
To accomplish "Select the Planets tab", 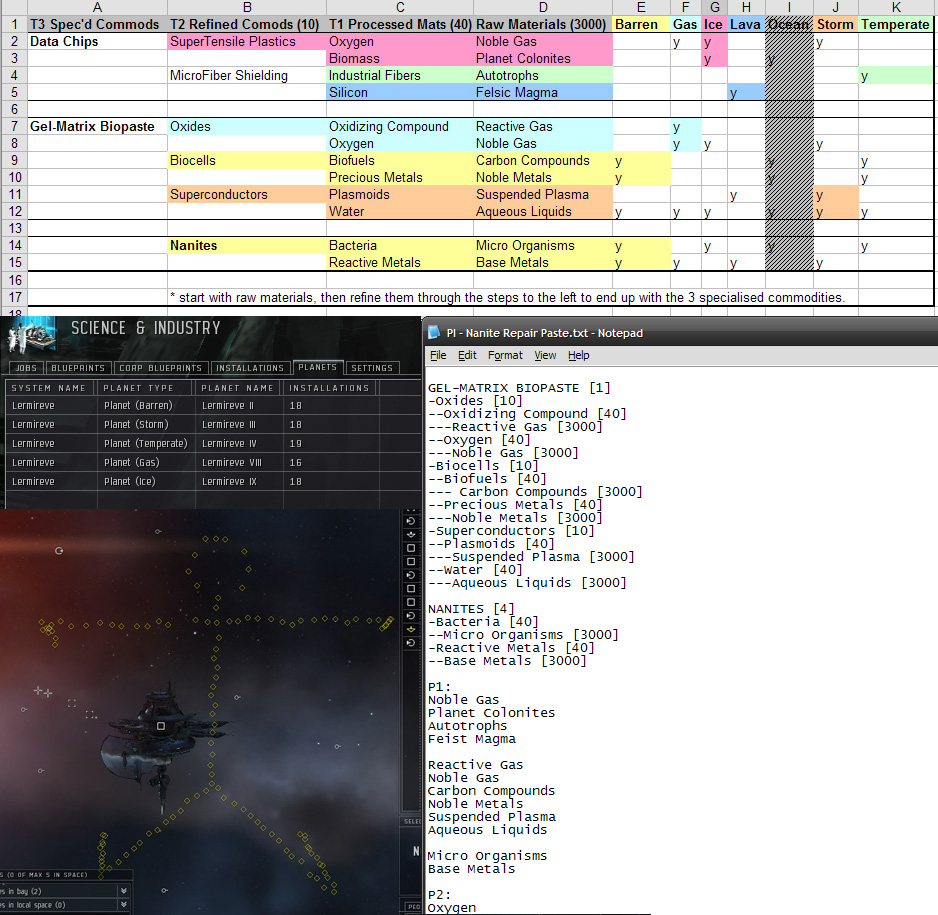I will pyautogui.click(x=318, y=367).
